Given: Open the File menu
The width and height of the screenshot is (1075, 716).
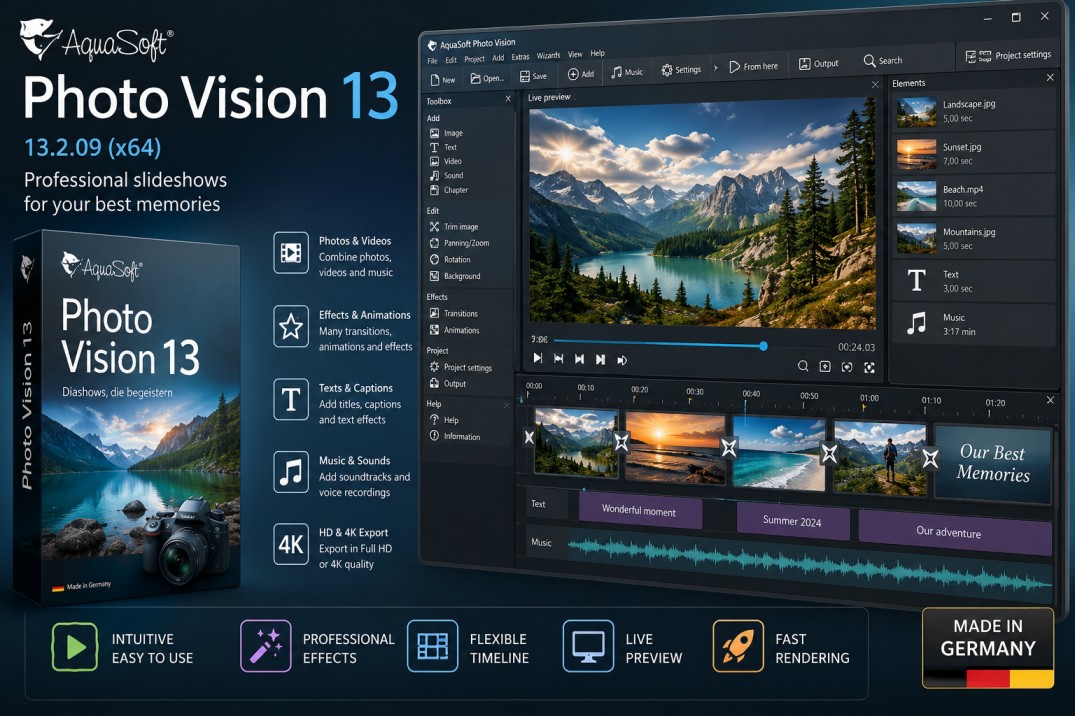Looking at the screenshot, I should [x=433, y=61].
